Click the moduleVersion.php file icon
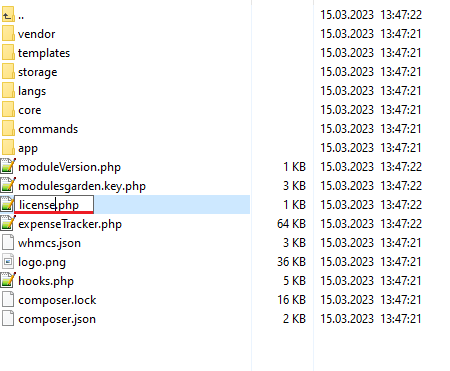 coord(8,166)
